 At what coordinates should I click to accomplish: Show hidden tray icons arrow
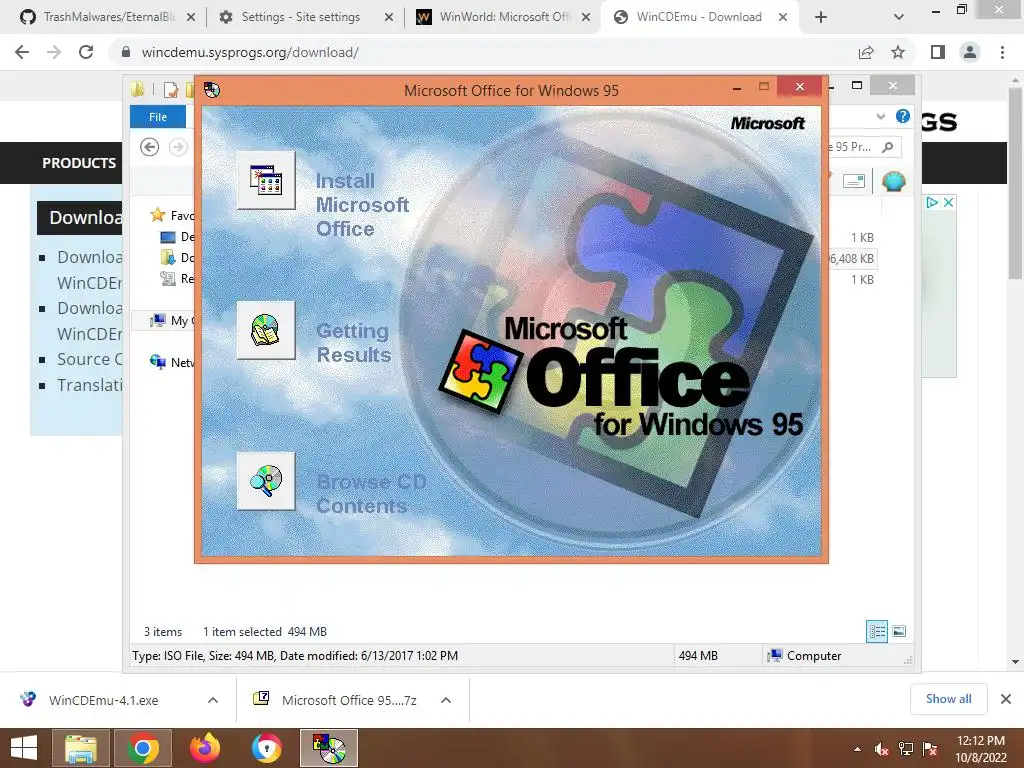(x=857, y=749)
